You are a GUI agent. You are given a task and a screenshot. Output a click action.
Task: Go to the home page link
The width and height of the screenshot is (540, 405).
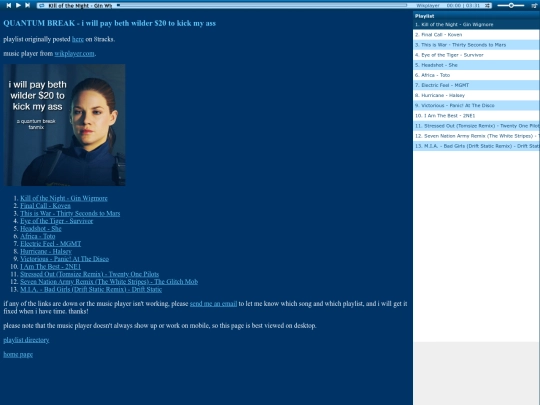18,355
